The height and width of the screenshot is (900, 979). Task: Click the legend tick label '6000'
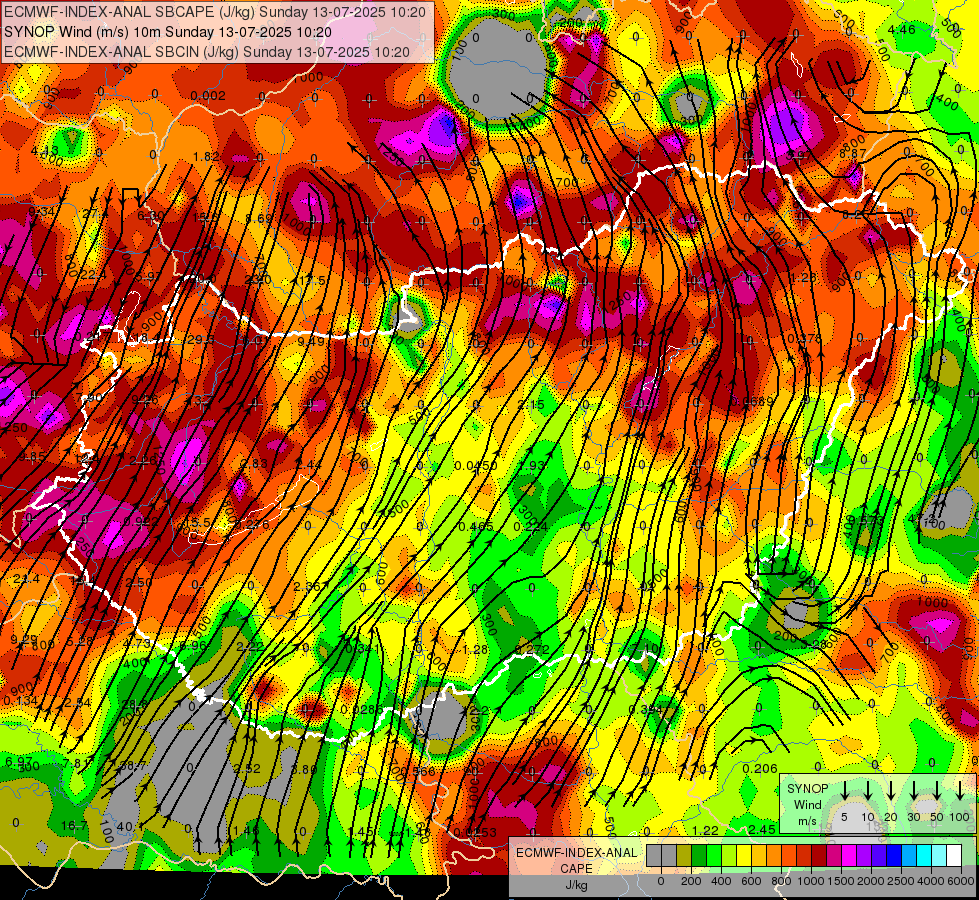tap(961, 881)
